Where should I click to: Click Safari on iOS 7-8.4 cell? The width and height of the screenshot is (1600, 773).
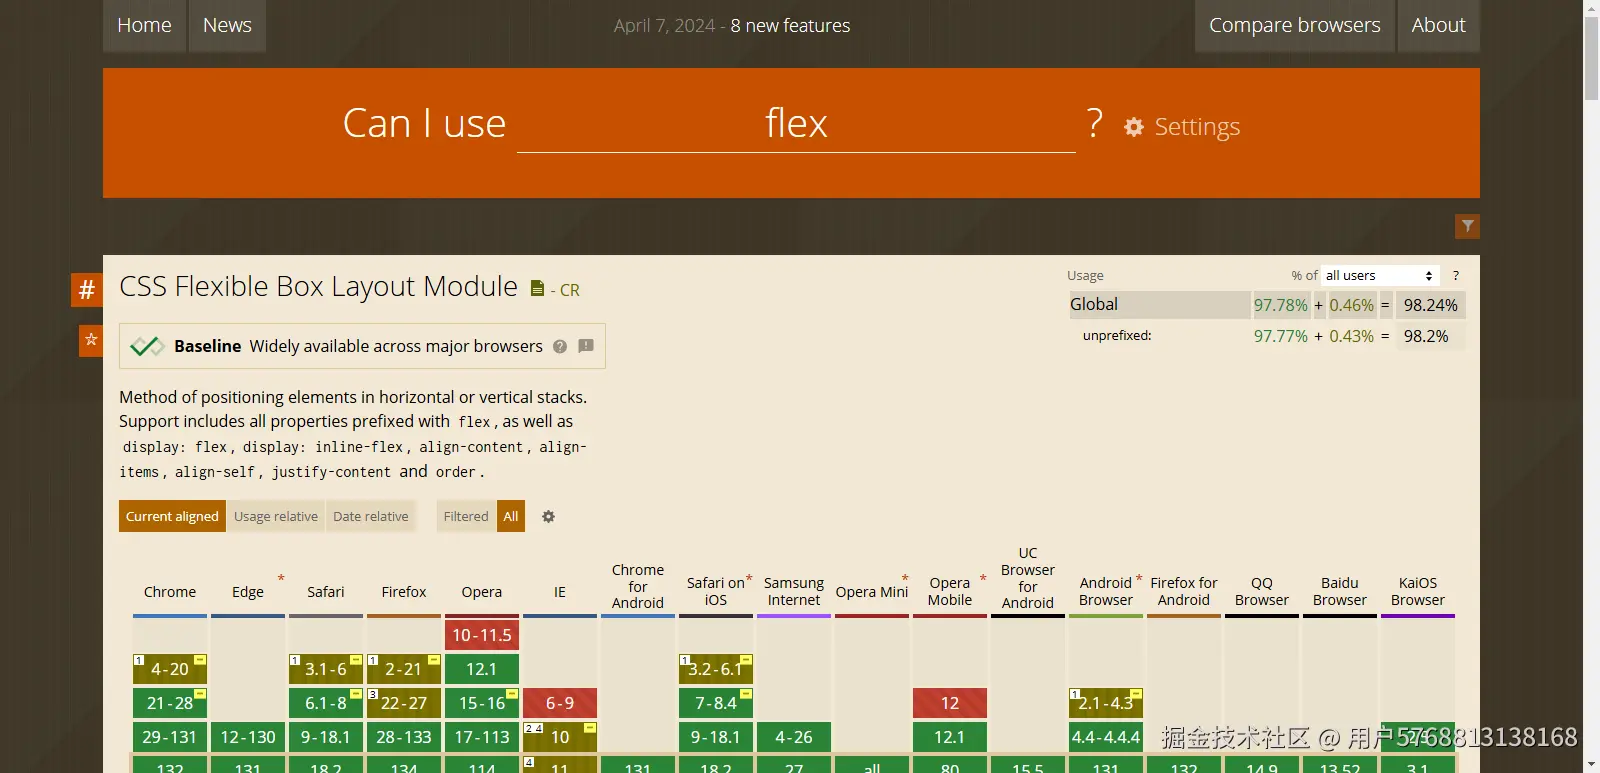tap(716, 703)
